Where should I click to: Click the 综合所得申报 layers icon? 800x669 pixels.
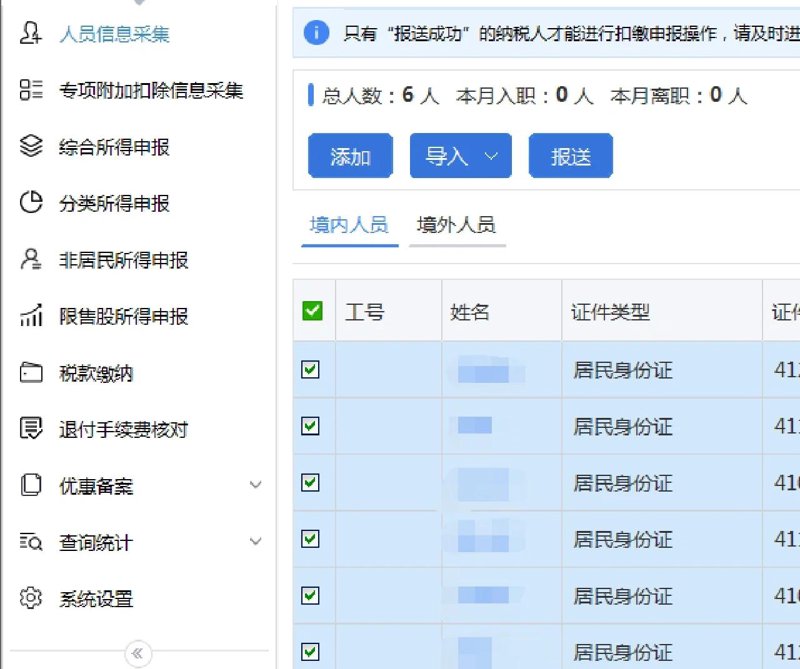click(31, 146)
